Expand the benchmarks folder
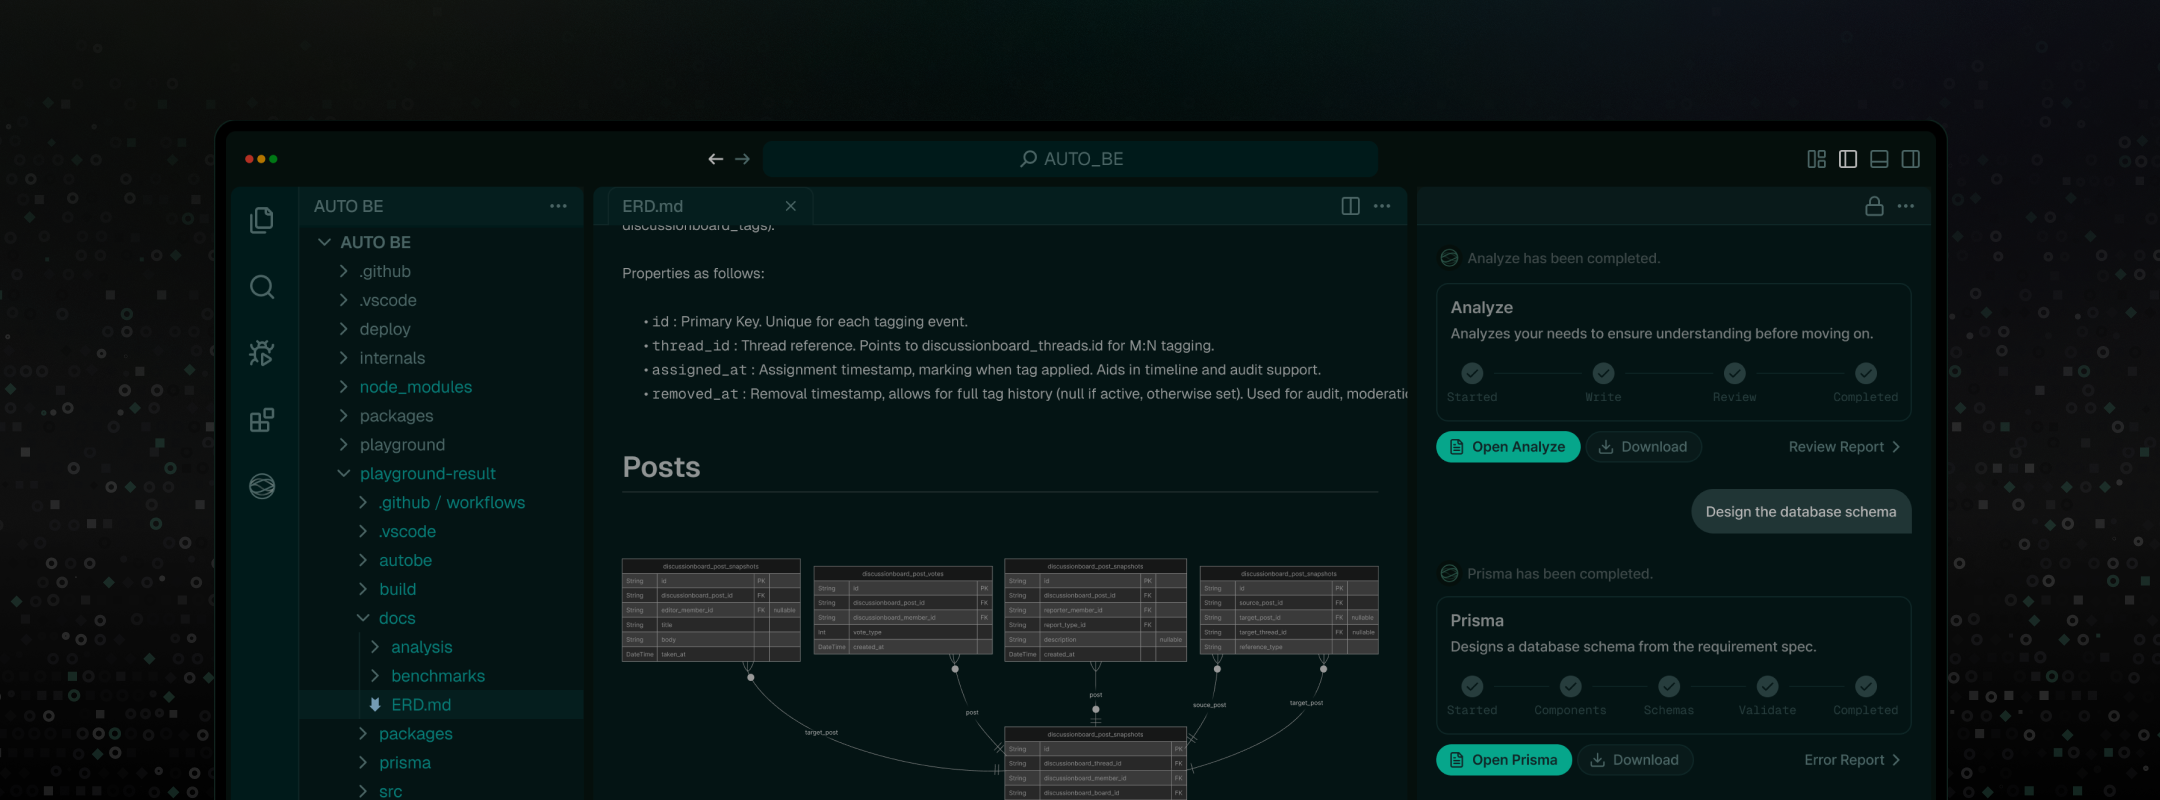This screenshot has width=2160, height=800. point(437,676)
